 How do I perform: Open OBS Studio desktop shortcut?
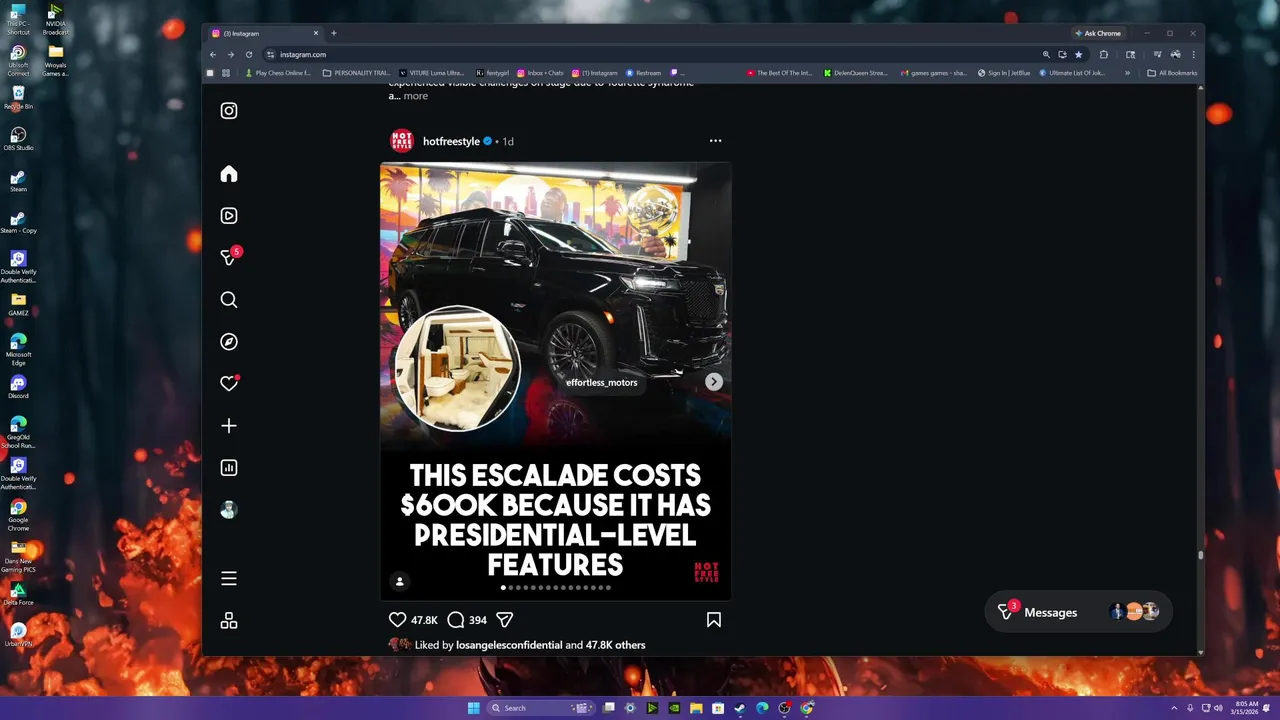pos(18,139)
